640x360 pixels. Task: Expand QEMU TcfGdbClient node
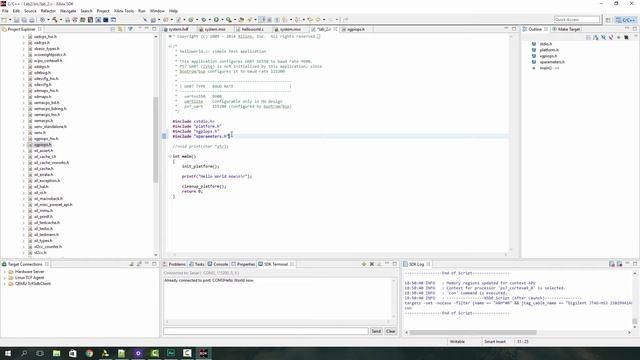[x=4, y=284]
